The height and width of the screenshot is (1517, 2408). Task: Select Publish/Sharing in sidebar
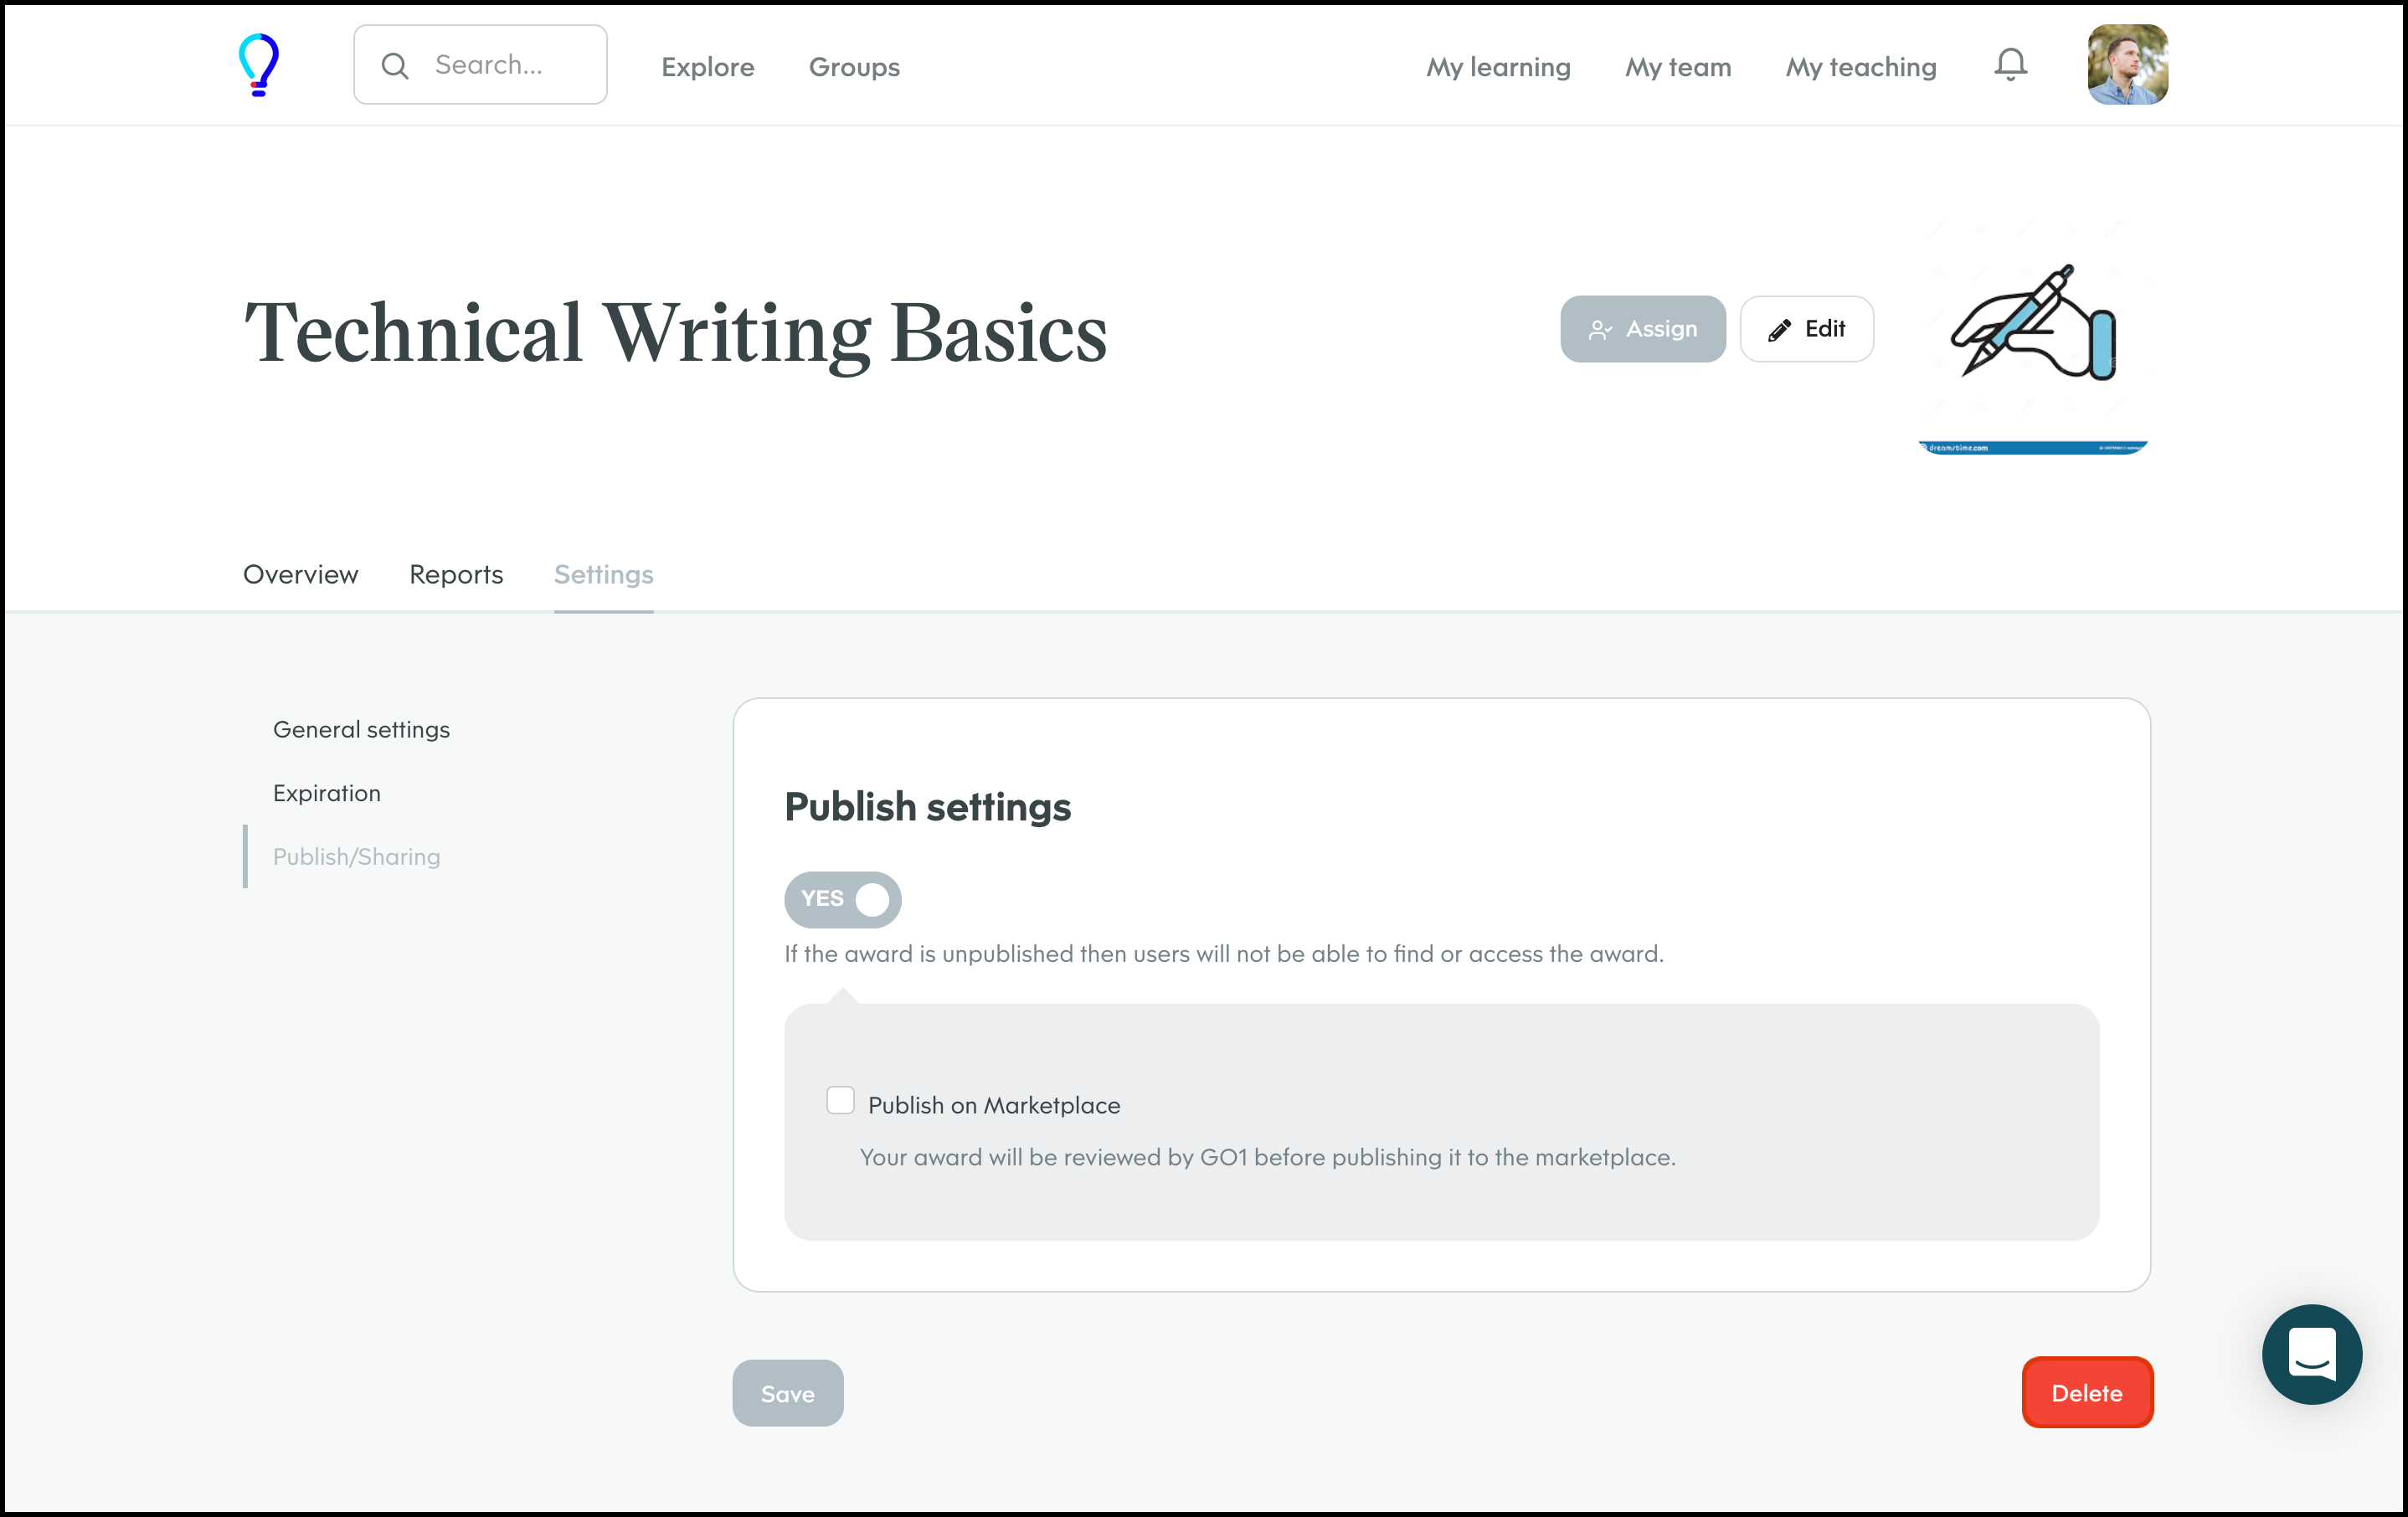356,856
